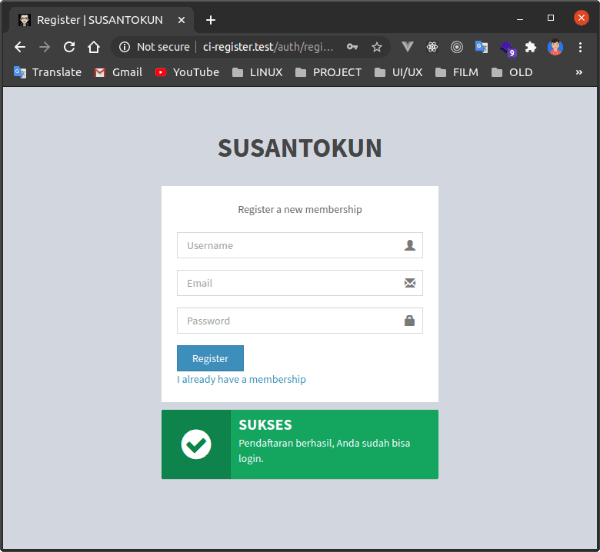Screen dimensions: 600x552
Task: Select the Register | SUSANTOKUN tab
Action: pyautogui.click(x=99, y=20)
